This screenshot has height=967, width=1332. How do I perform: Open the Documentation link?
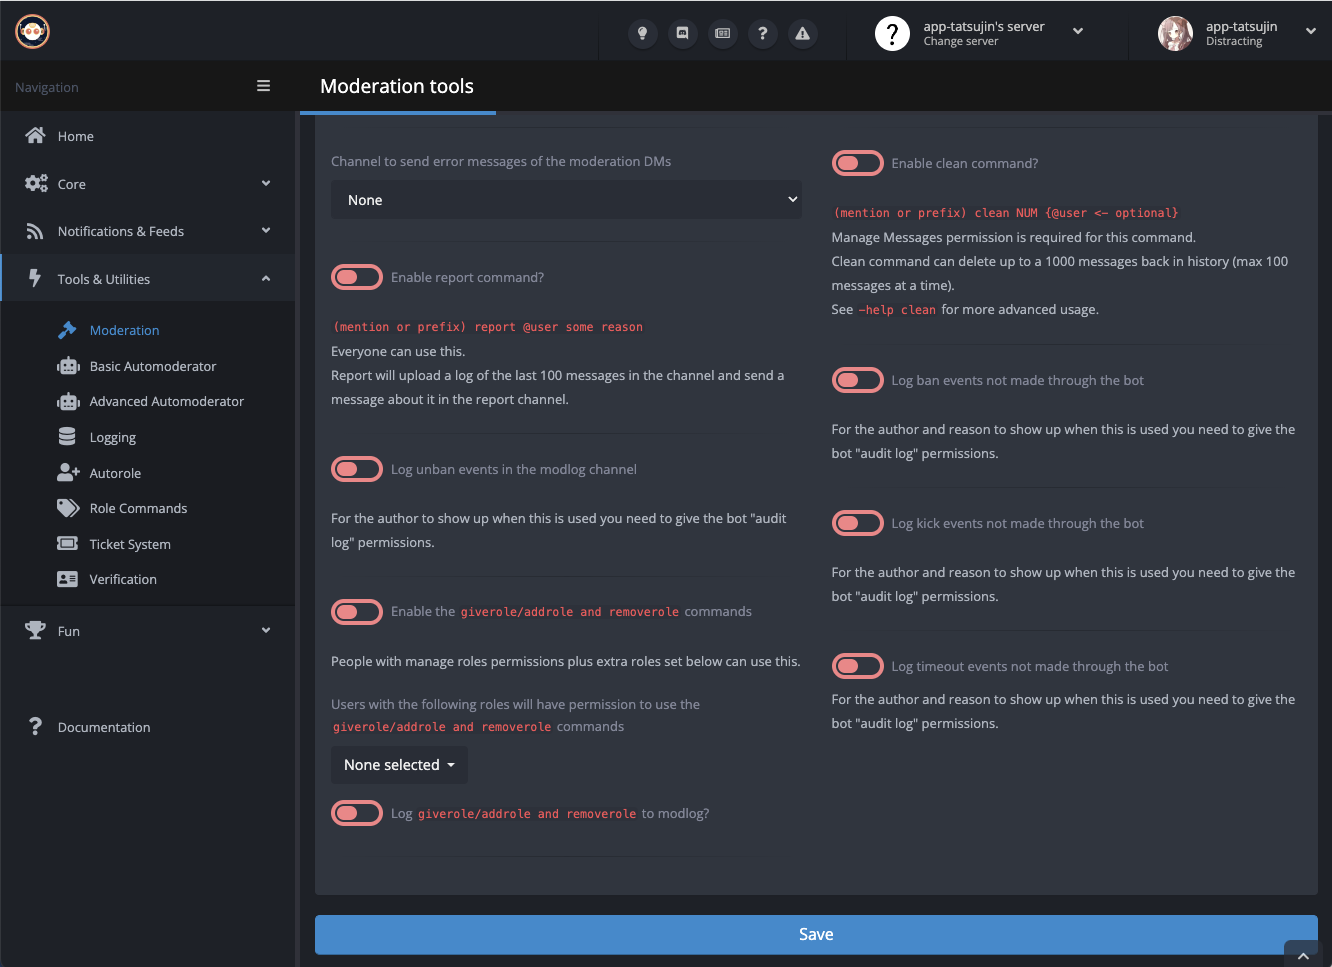(104, 727)
